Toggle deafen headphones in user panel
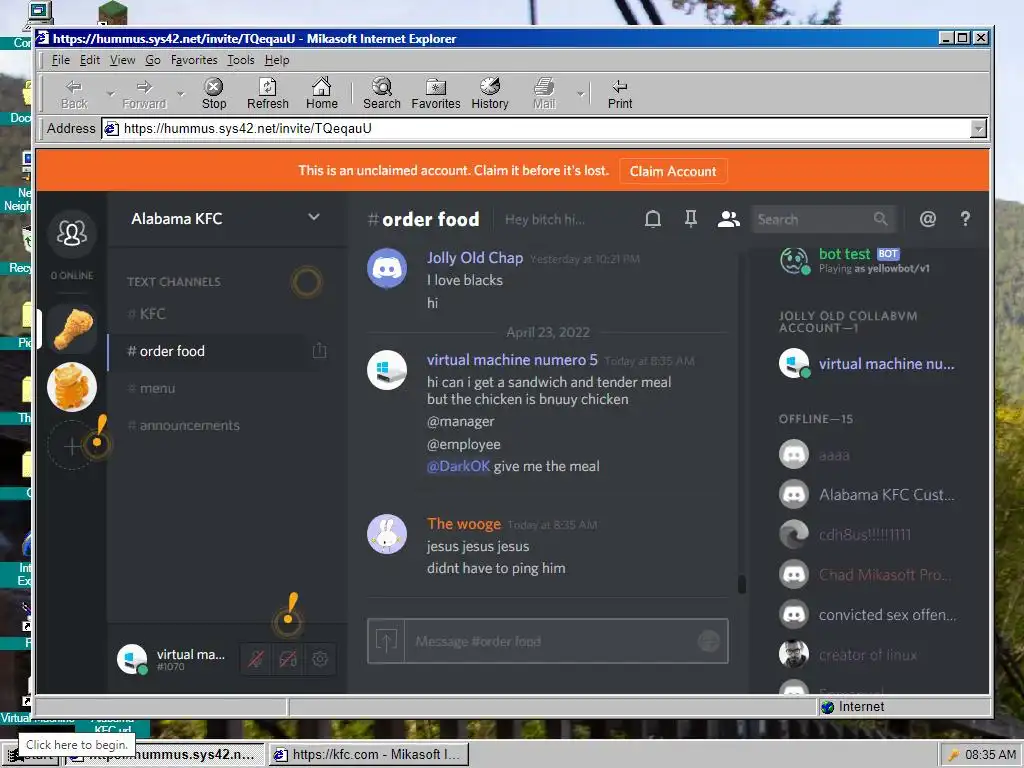The height and width of the screenshot is (768, 1024). pos(288,659)
